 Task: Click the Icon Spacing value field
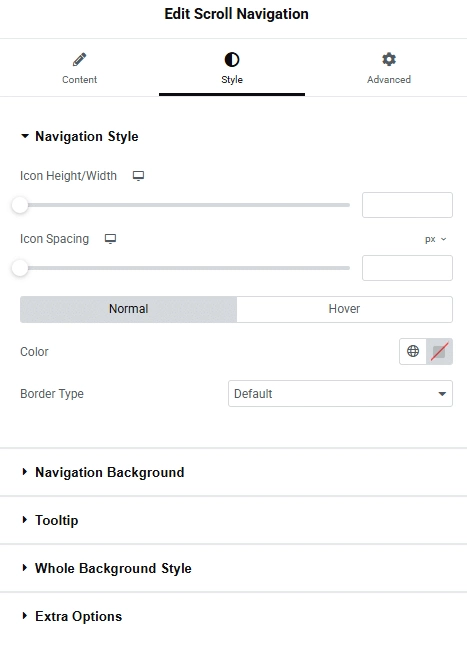click(x=407, y=268)
